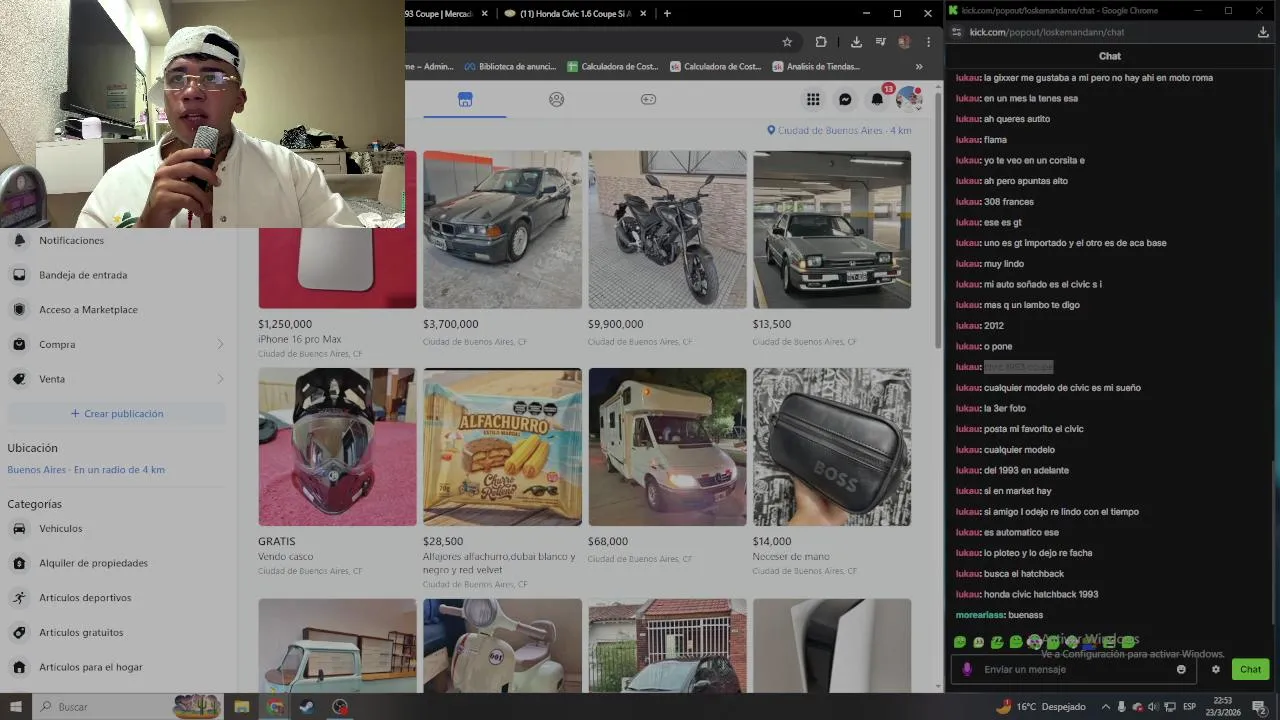Open Facebook notifications bell with badge 13
This screenshot has height=720, width=1280.
pos(877,99)
